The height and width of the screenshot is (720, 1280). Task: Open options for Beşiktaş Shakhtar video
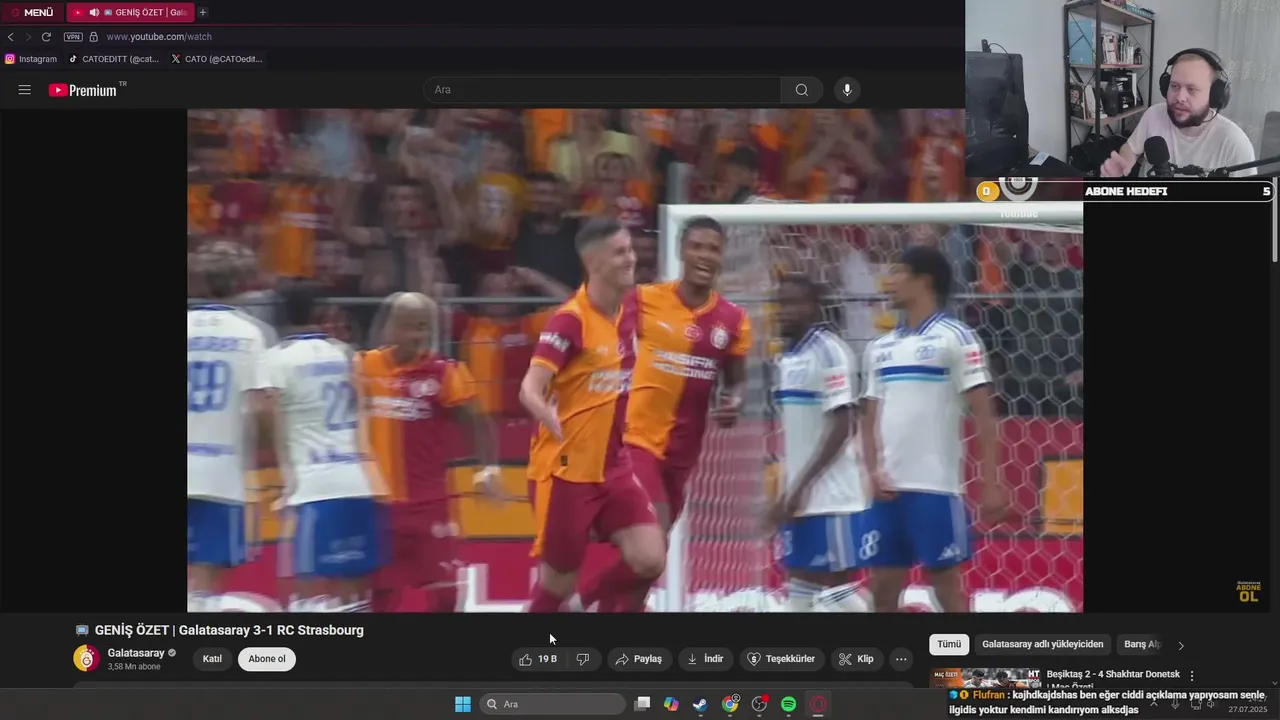click(1192, 676)
